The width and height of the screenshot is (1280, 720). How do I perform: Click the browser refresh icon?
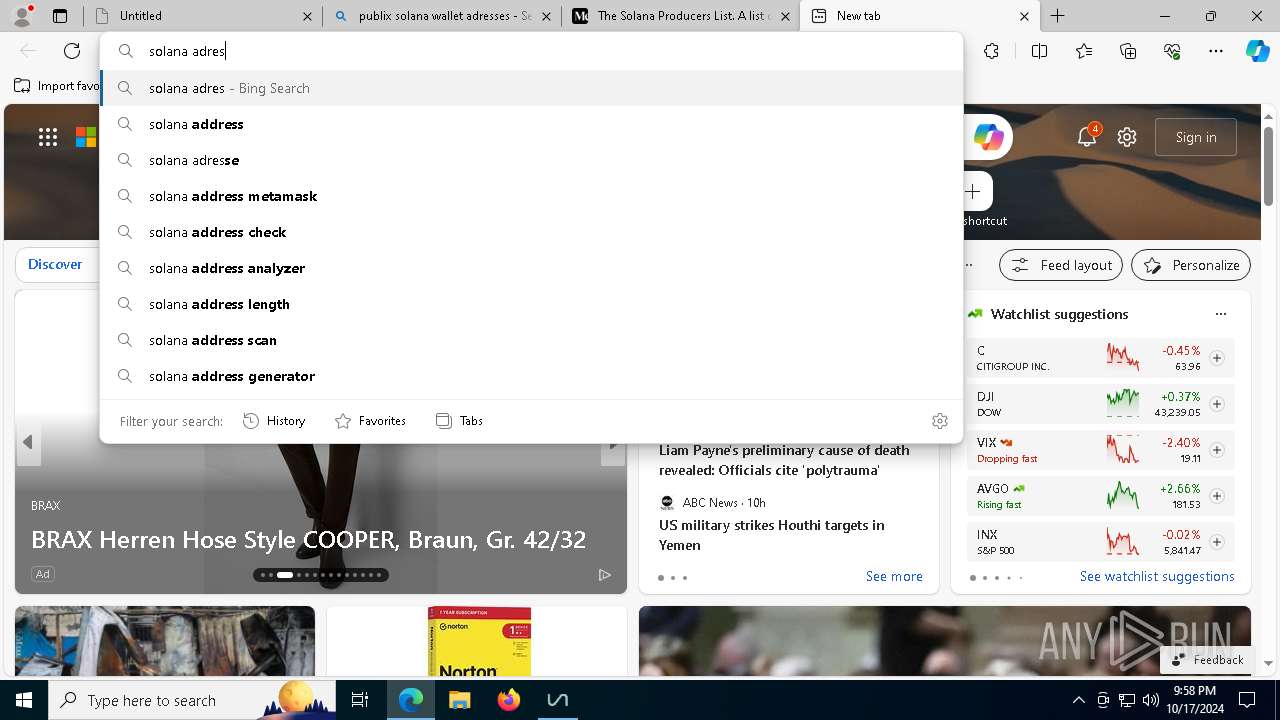coord(72,51)
